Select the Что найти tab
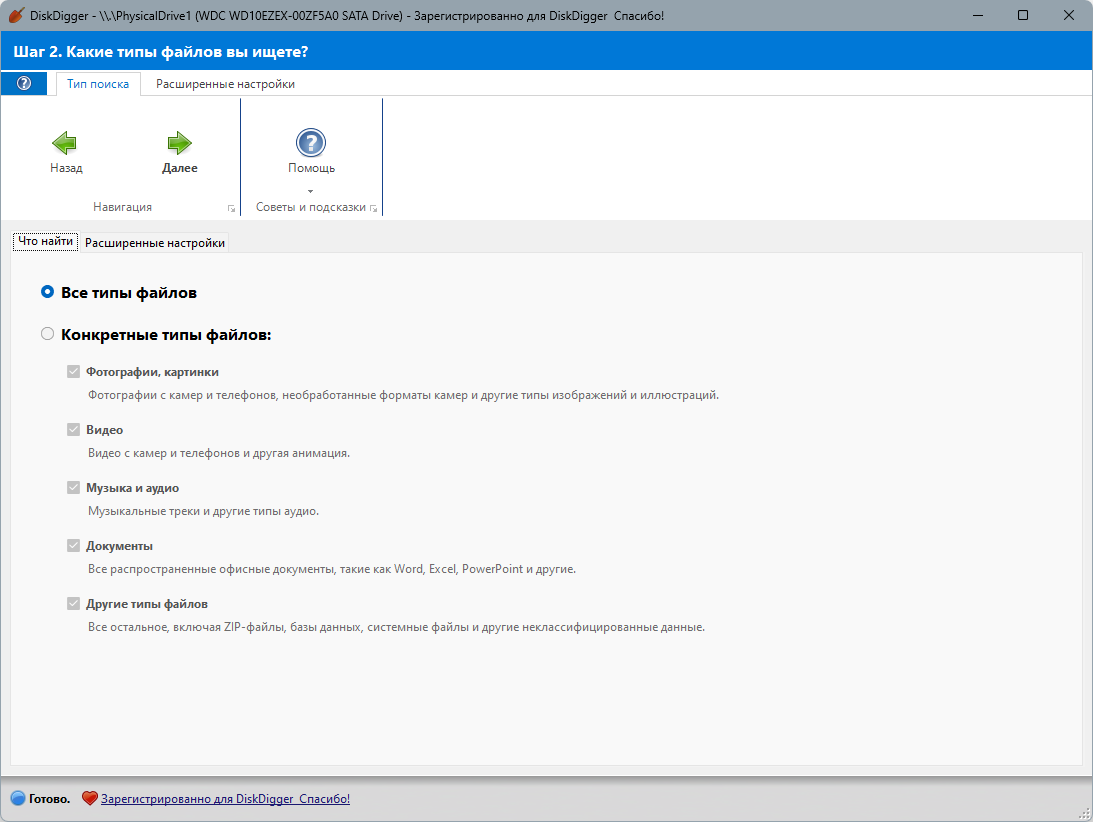Screen dimensions: 1093x822 (x=45, y=241)
